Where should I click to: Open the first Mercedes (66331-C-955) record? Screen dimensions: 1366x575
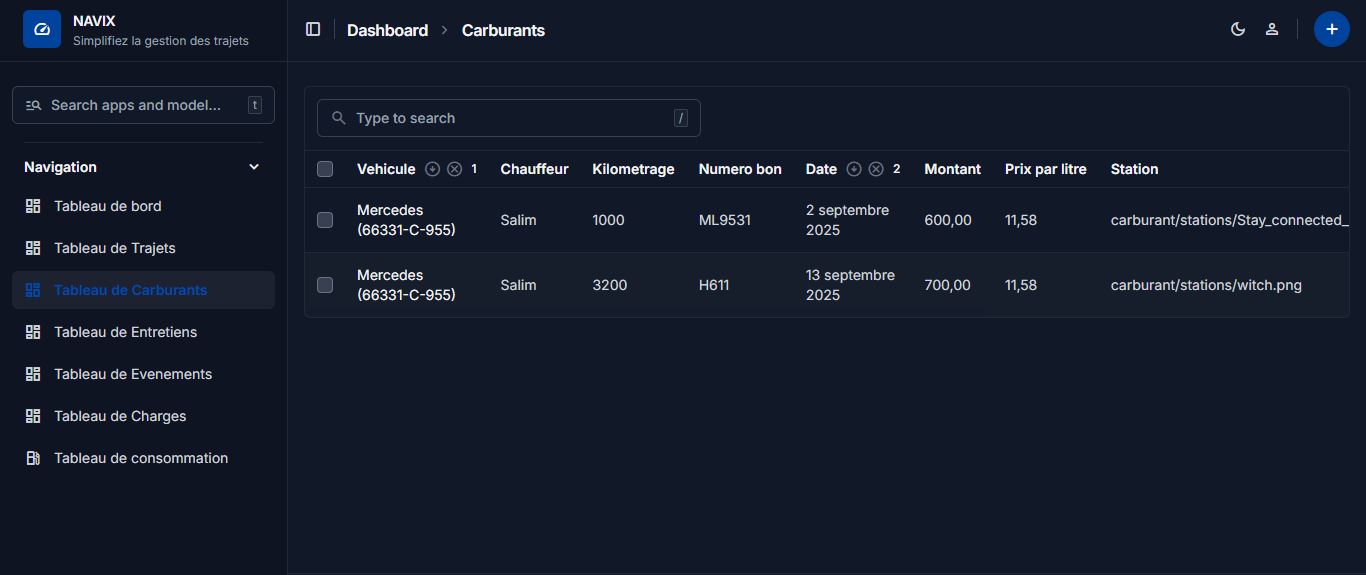point(405,220)
